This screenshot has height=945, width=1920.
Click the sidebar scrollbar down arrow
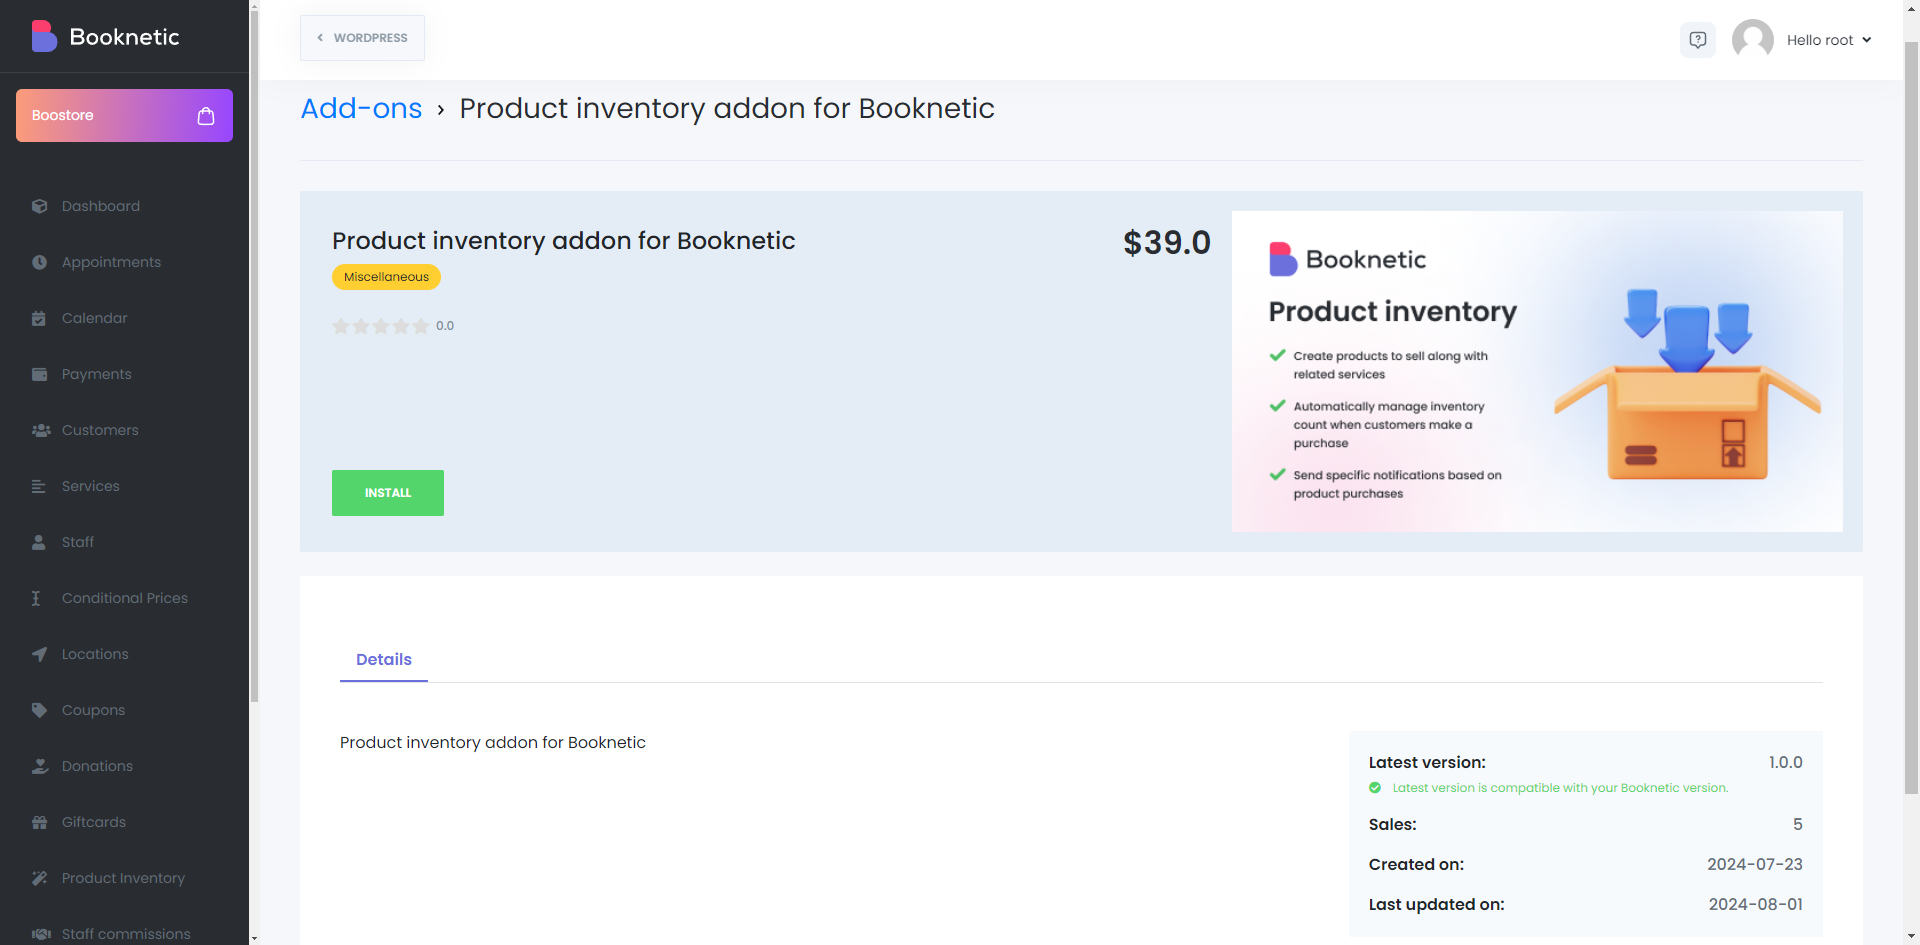[254, 938]
